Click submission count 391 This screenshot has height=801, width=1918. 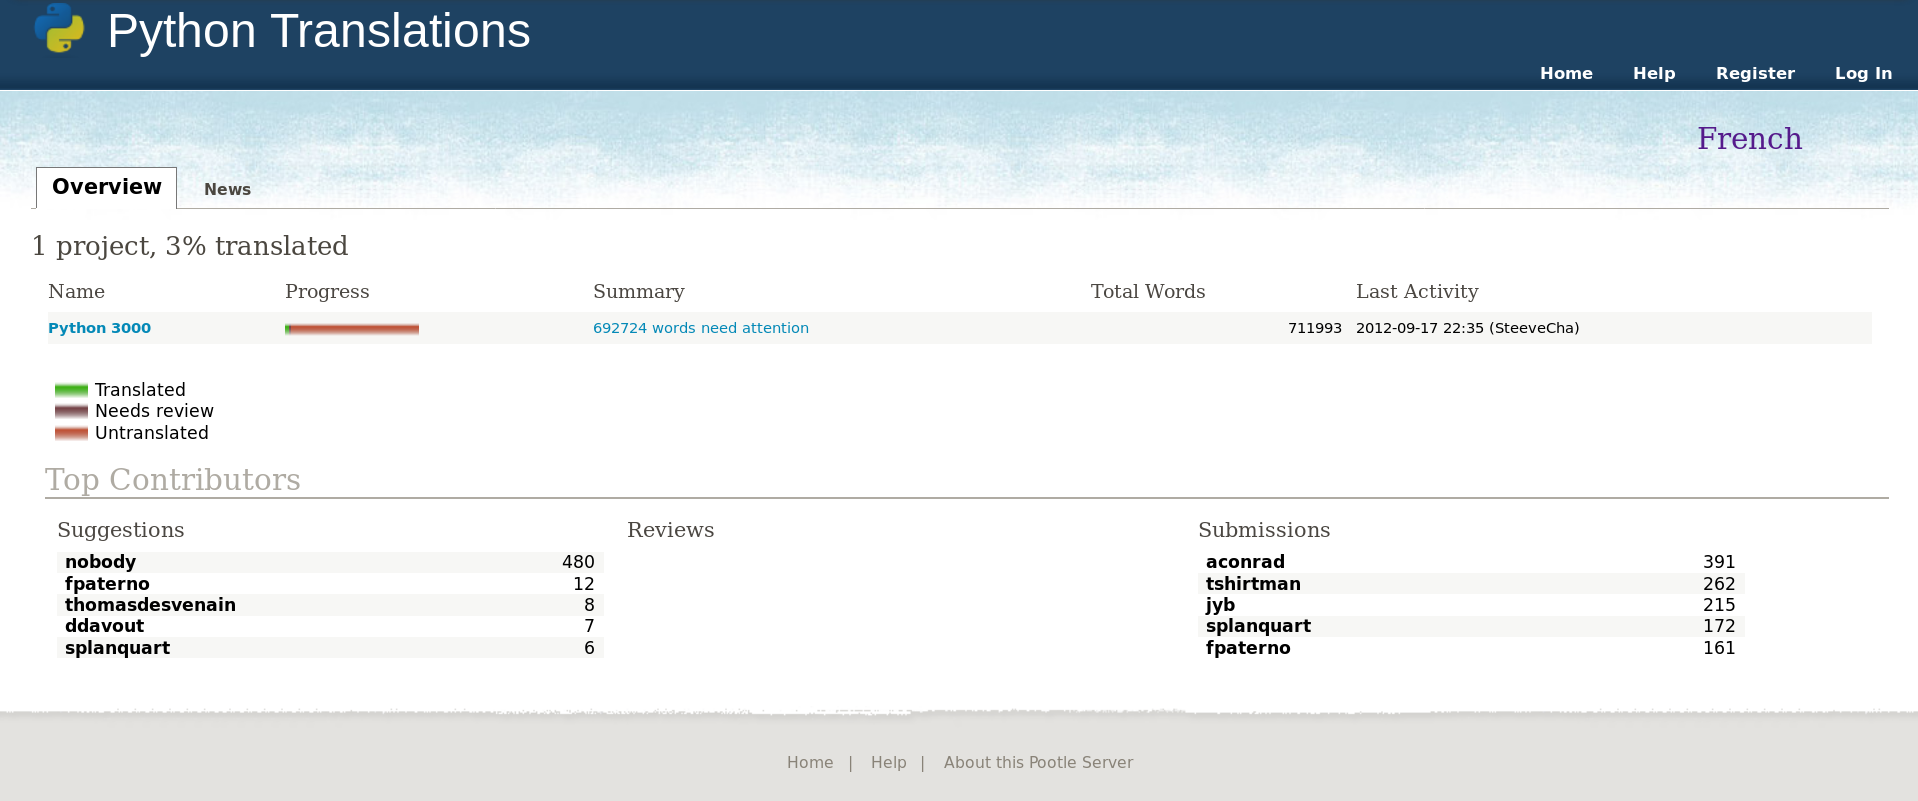click(x=1719, y=562)
